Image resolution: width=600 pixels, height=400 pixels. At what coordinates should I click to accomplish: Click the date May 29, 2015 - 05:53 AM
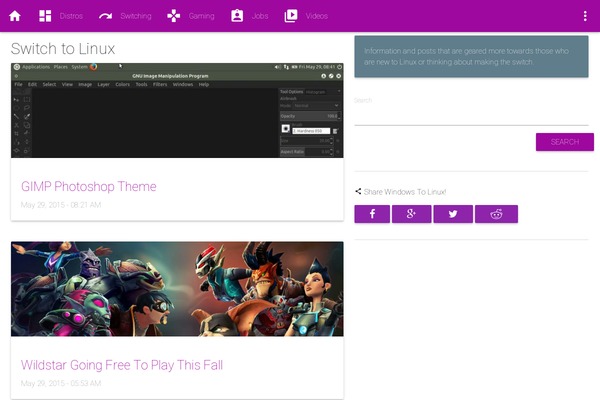tap(61, 383)
